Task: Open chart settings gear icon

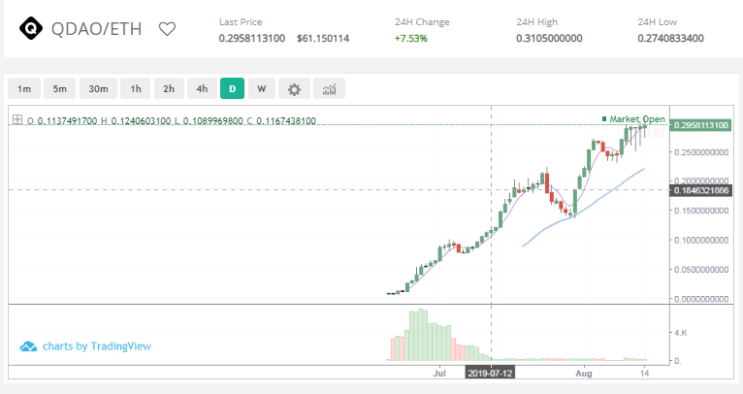Action: click(294, 89)
